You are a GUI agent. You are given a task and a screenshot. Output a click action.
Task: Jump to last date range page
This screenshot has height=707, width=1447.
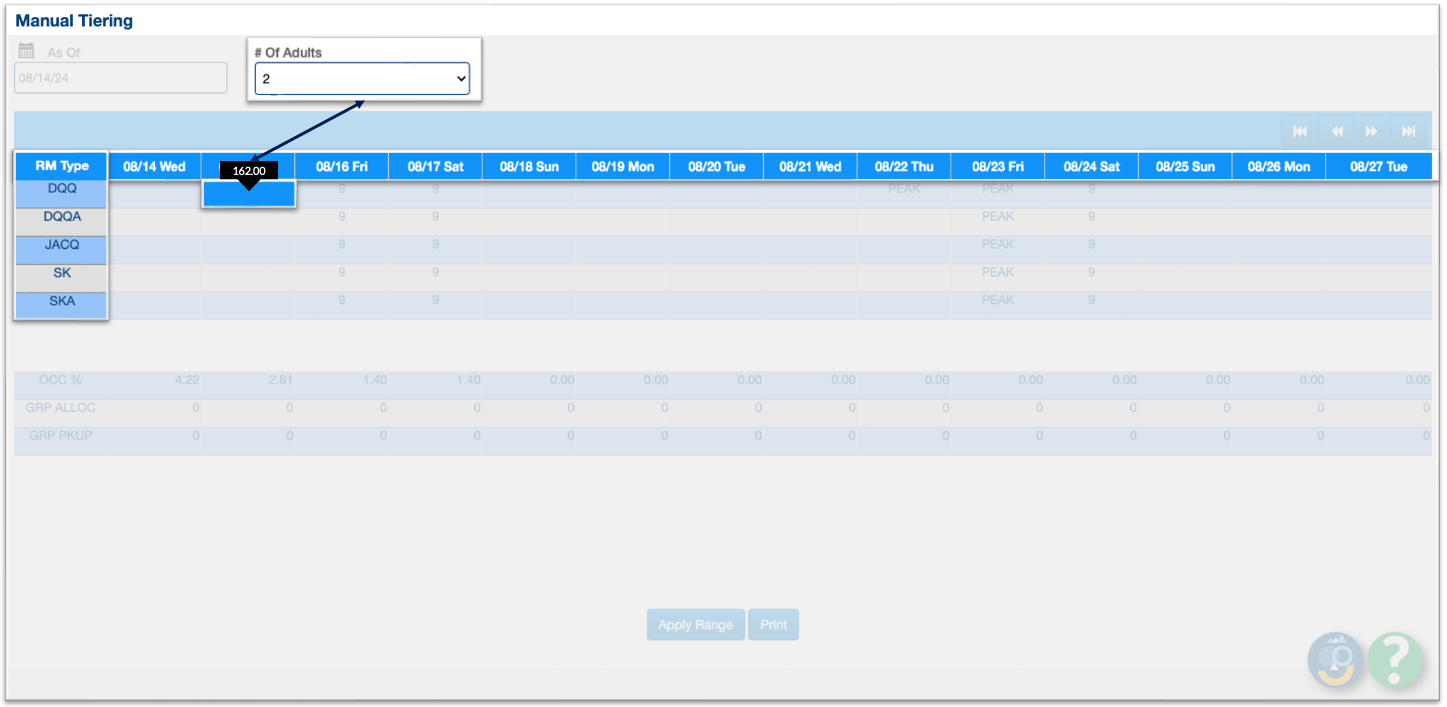click(1408, 131)
